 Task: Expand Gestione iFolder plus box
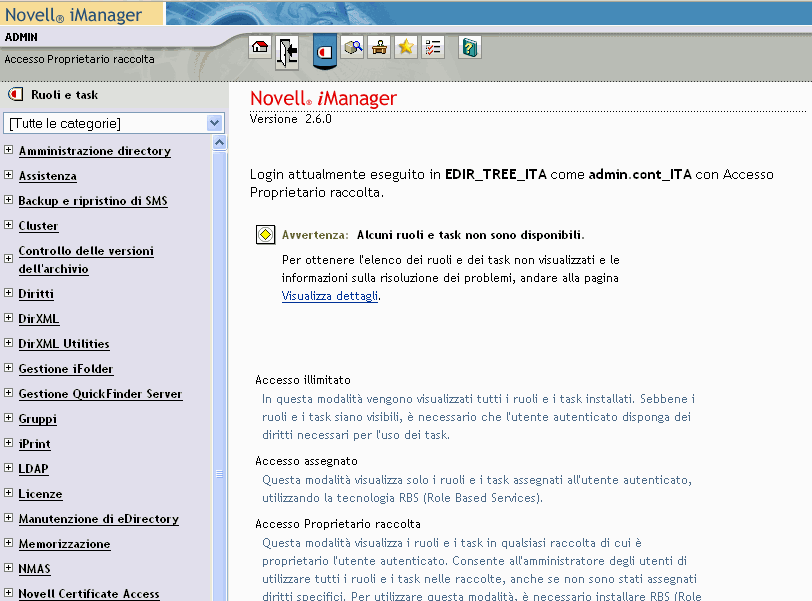pos(8,368)
